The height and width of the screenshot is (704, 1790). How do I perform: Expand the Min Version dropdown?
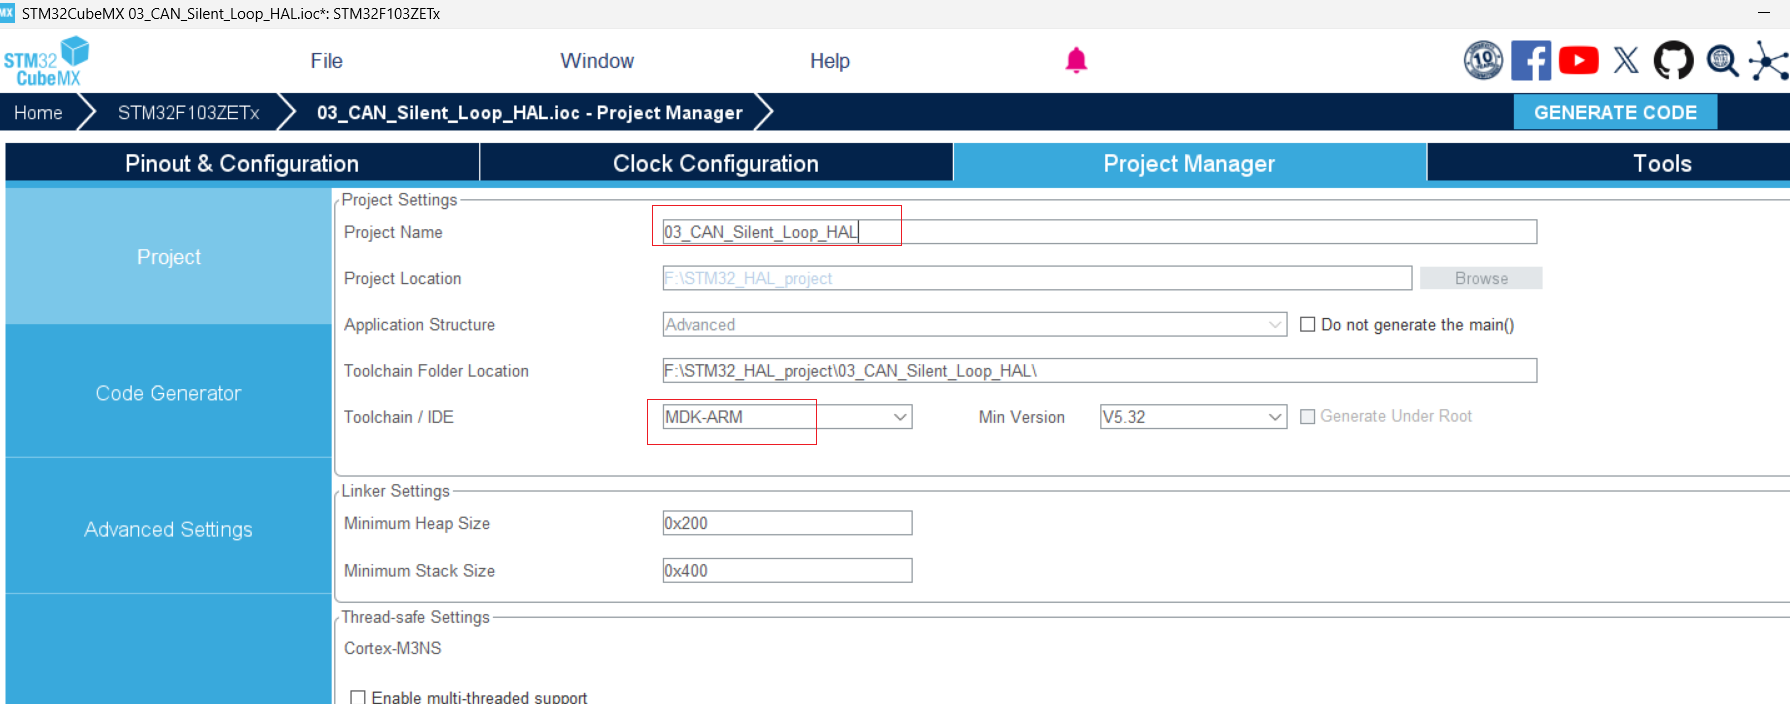[1275, 417]
